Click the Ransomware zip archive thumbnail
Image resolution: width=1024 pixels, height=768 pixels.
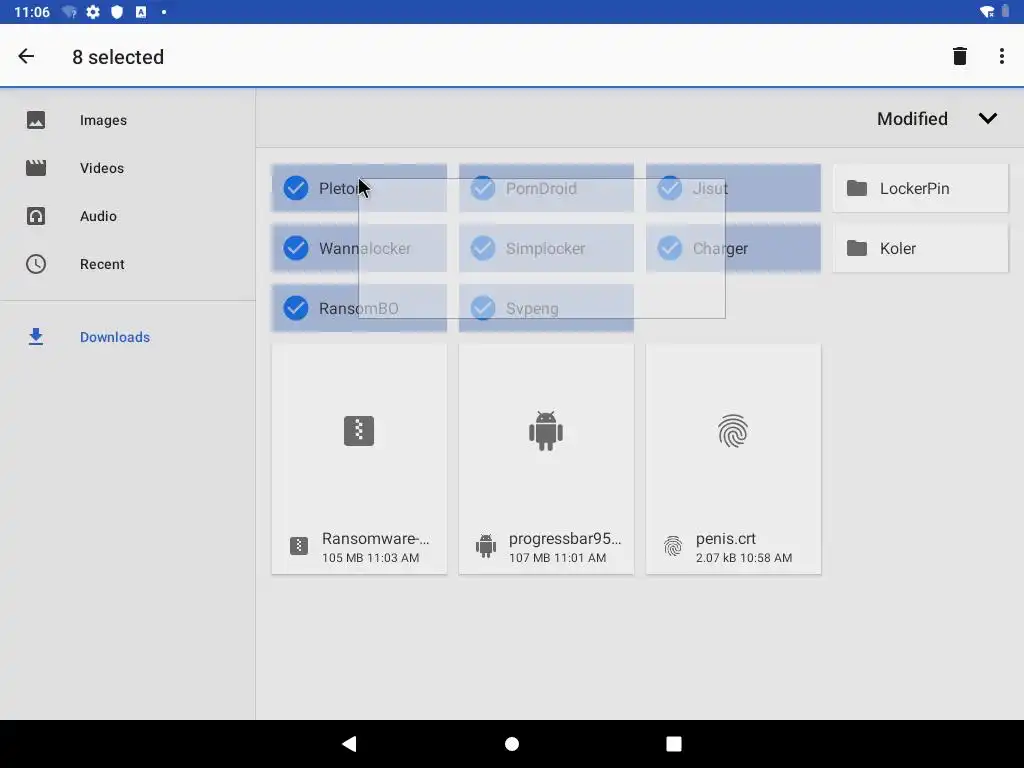pos(359,431)
